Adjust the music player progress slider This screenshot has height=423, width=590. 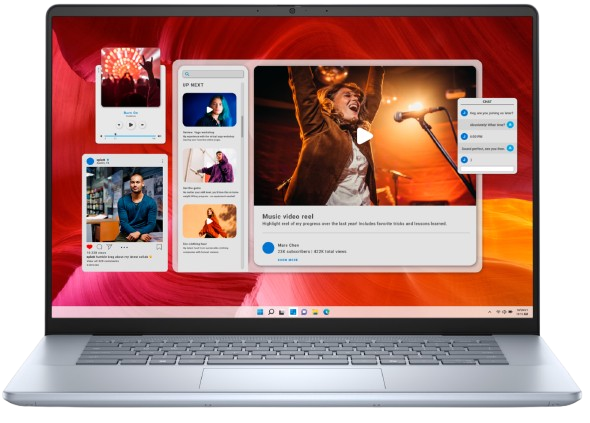pos(130,135)
